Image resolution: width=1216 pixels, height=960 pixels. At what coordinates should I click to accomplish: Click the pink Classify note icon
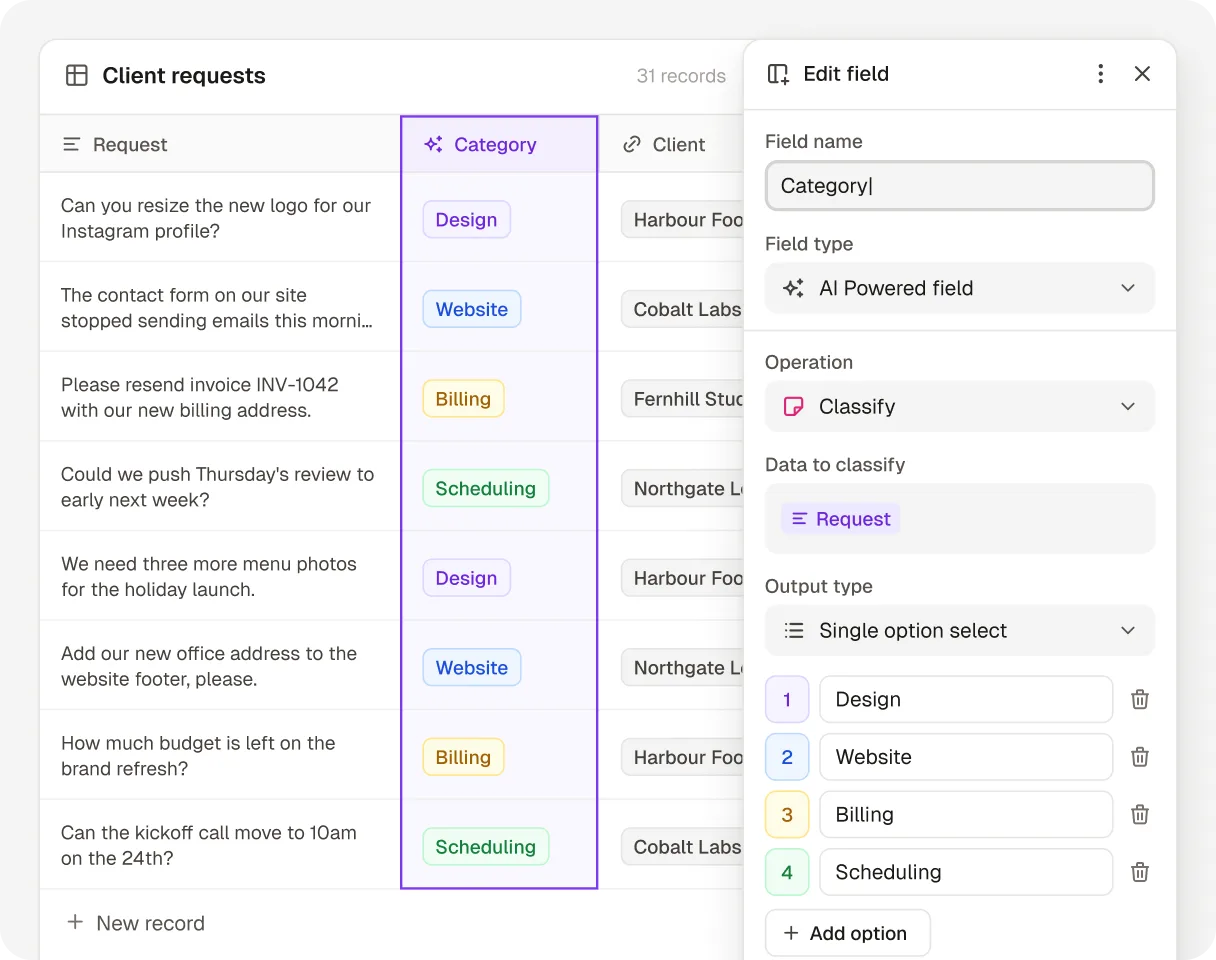793,407
